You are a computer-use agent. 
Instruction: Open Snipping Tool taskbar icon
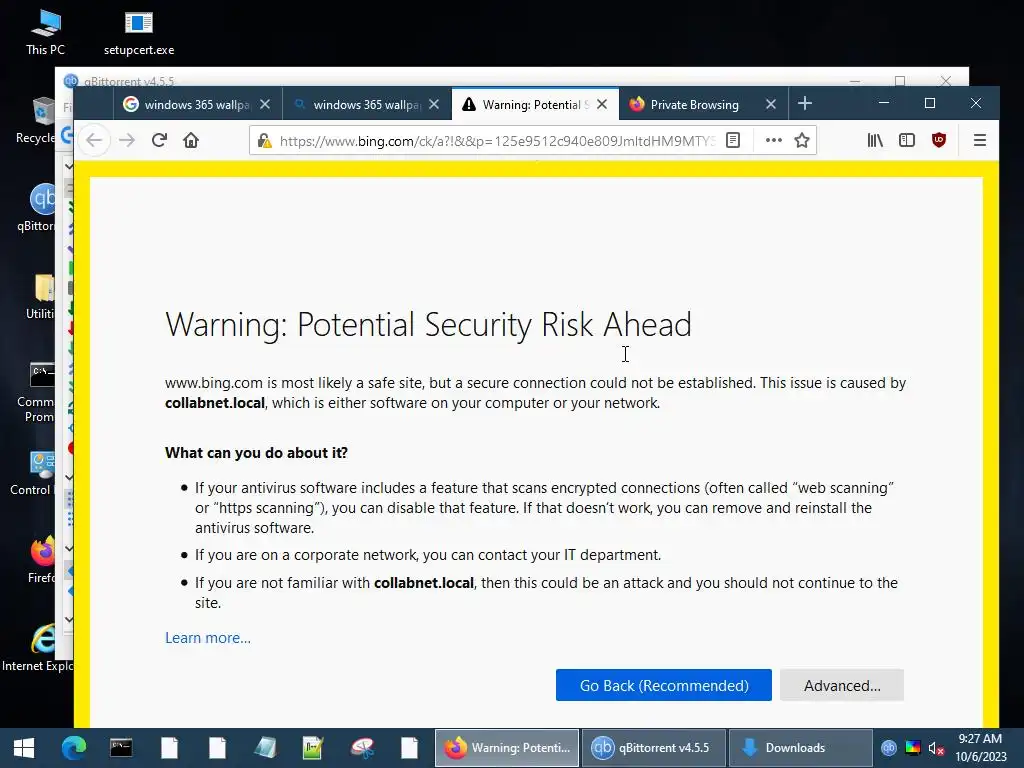click(362, 748)
